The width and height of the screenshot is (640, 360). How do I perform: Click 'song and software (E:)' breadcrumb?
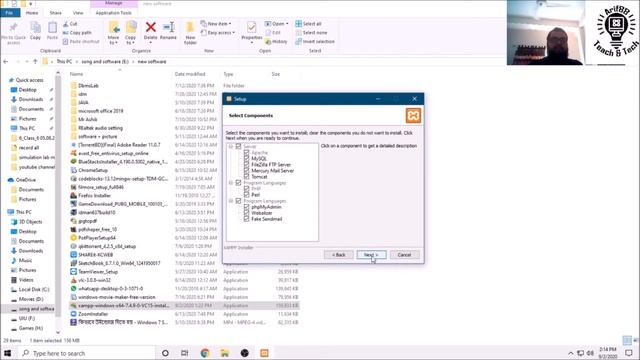tap(105, 62)
